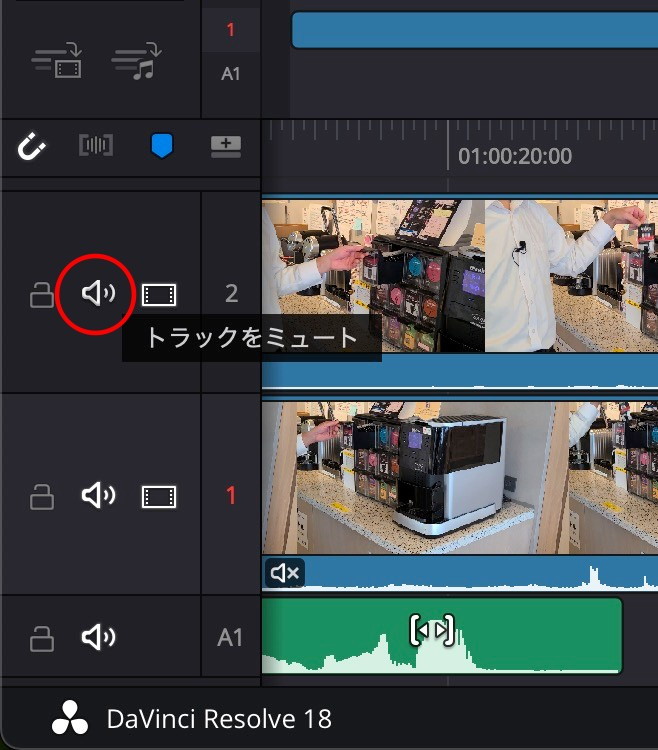The height and width of the screenshot is (750, 658).
Task: Mute audio track A1
Action: (99, 637)
